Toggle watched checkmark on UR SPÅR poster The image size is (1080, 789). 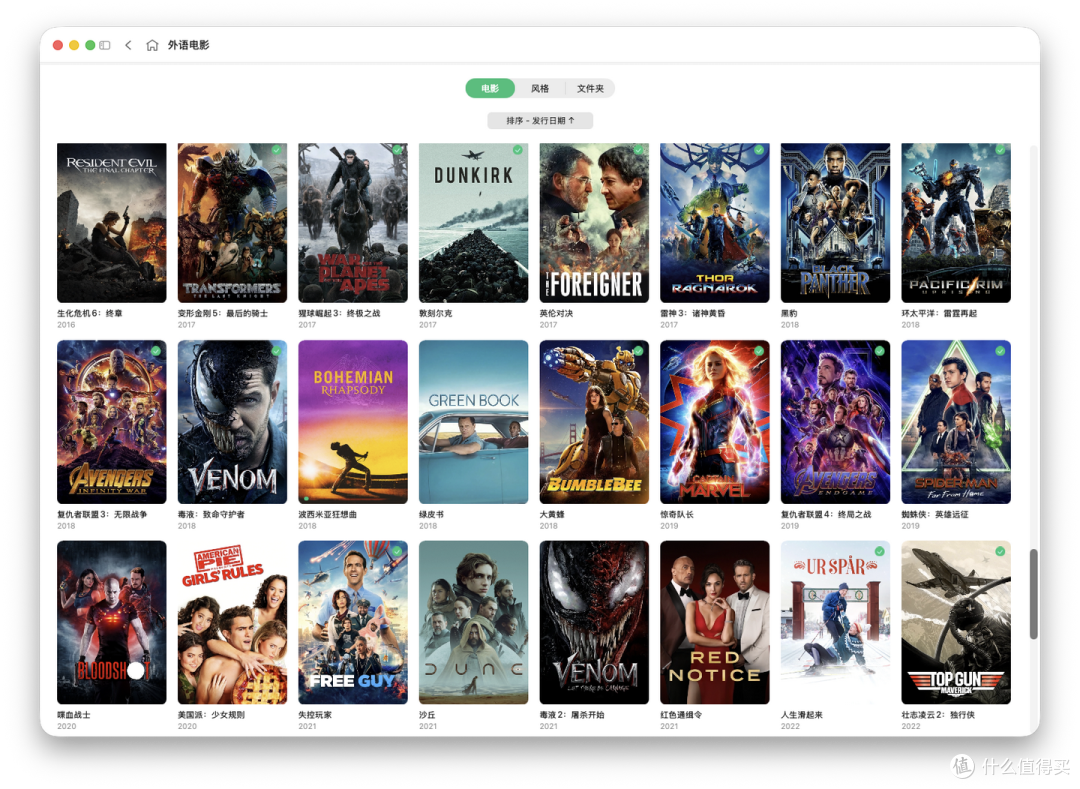point(879,551)
